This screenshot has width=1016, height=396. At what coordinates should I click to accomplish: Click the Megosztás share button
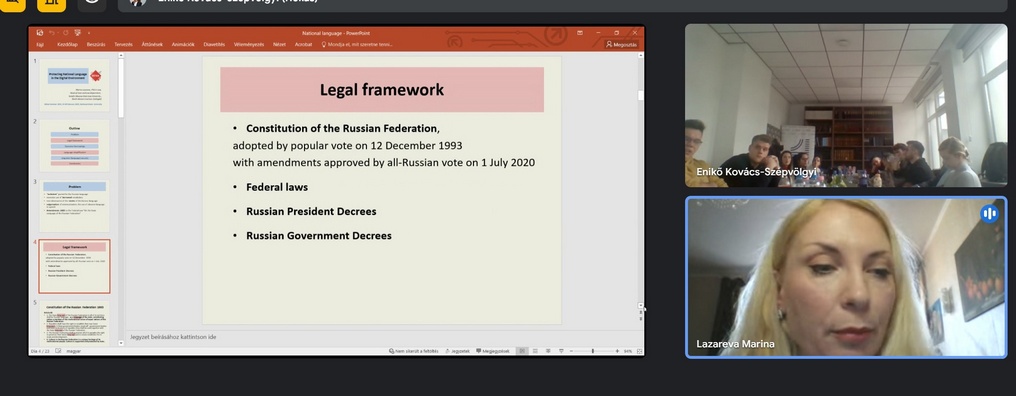[x=621, y=45]
